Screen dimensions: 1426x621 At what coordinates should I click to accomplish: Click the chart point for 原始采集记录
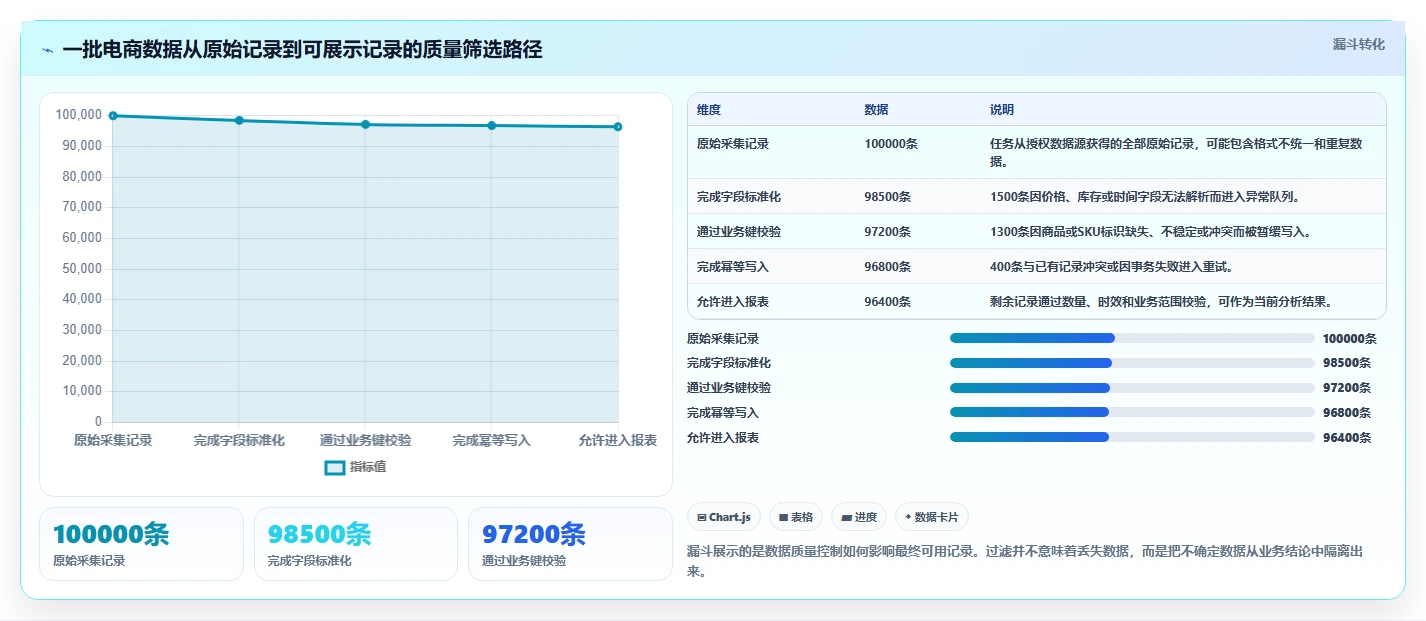(113, 116)
